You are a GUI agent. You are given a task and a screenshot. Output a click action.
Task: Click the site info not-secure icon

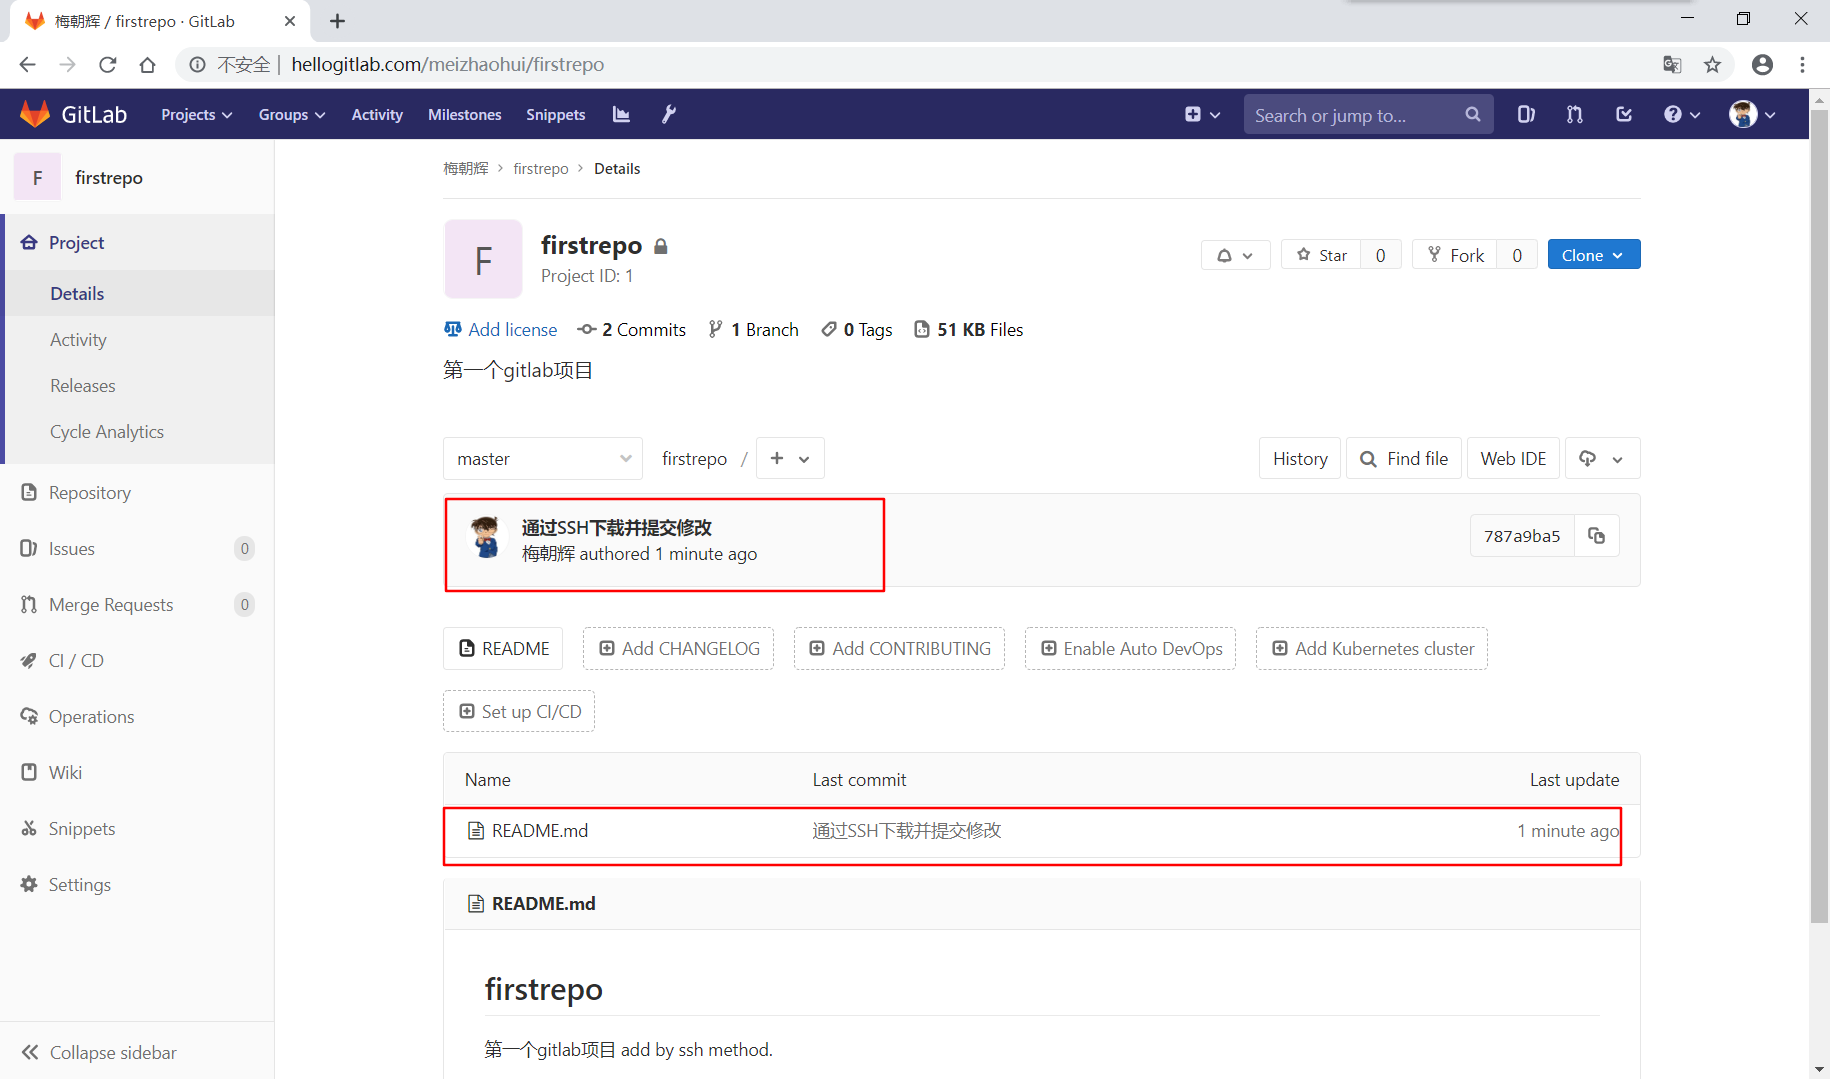(x=198, y=64)
